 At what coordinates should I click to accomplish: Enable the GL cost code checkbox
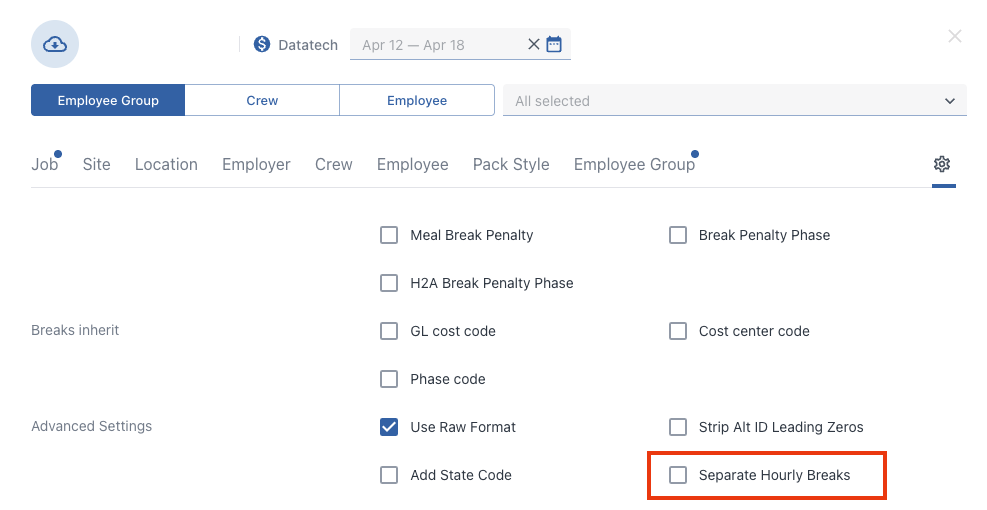(x=389, y=331)
